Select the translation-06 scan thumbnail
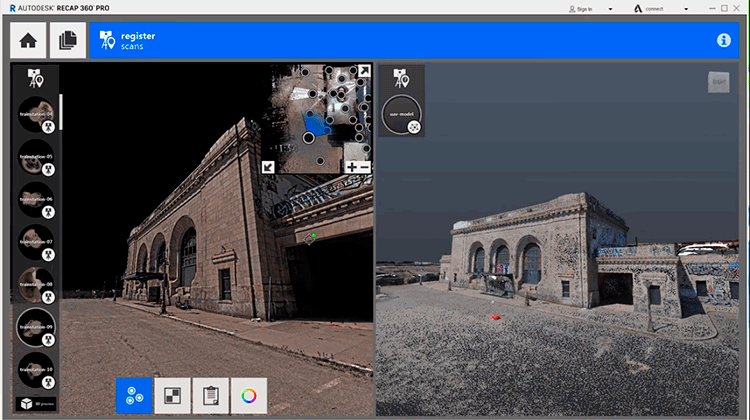750x420 pixels. point(36,200)
